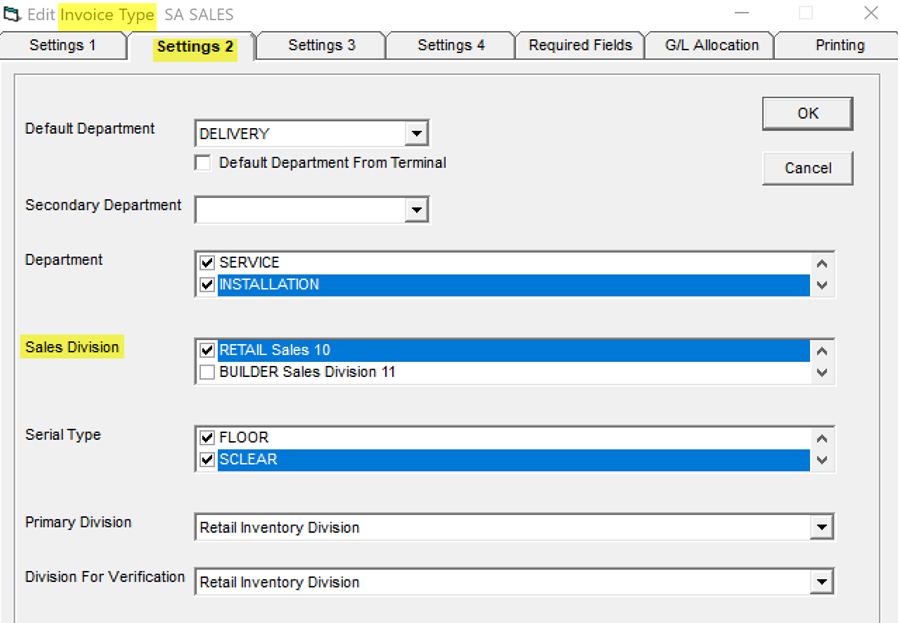Switch to the Settings 3 tab
Image resolution: width=900 pixels, height=623 pixels.
coord(321,45)
